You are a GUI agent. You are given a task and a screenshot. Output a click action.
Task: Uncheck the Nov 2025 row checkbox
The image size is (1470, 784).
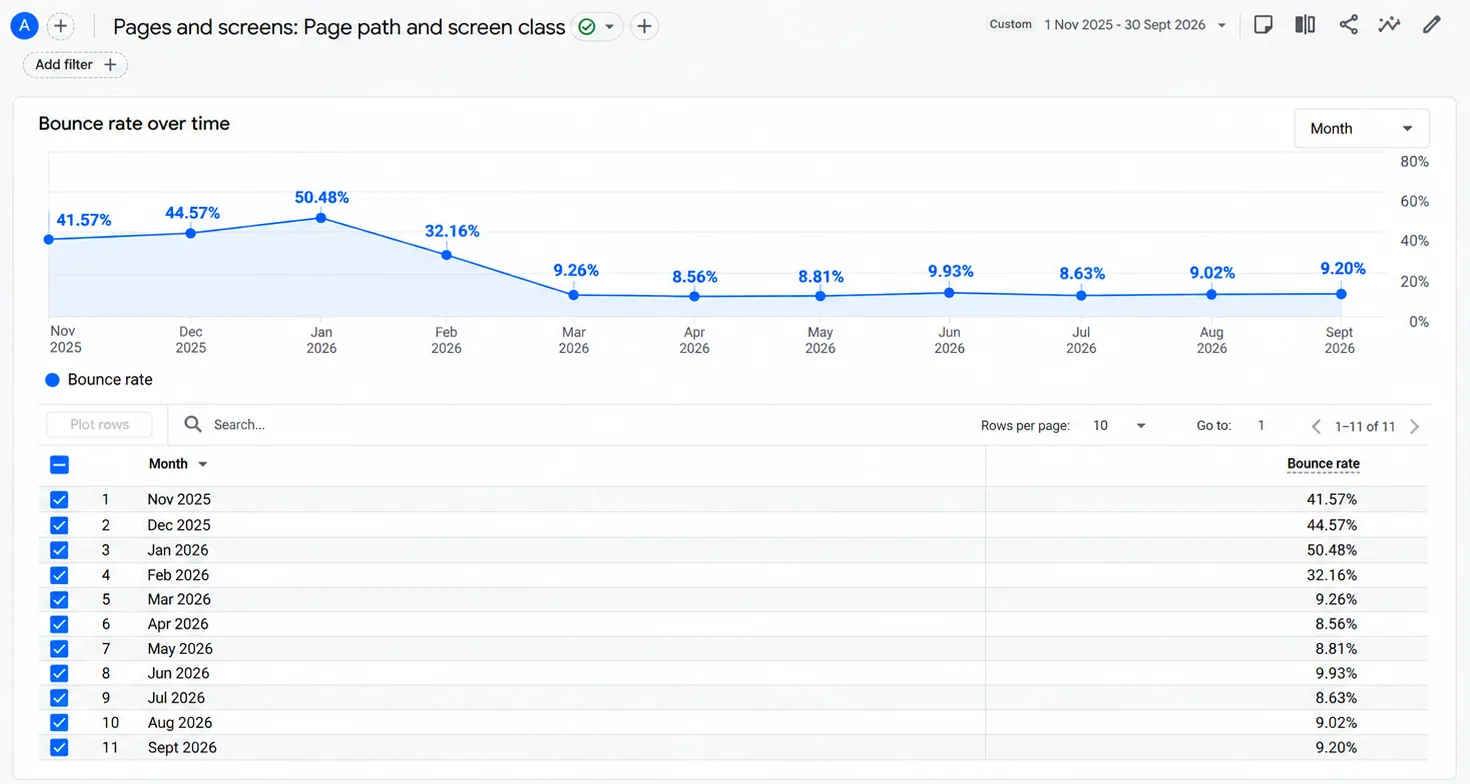(59, 500)
